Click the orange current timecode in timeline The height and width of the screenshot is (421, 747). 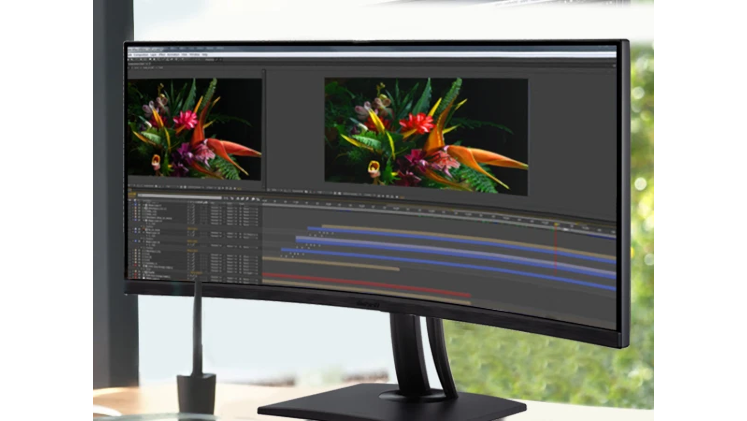132,194
